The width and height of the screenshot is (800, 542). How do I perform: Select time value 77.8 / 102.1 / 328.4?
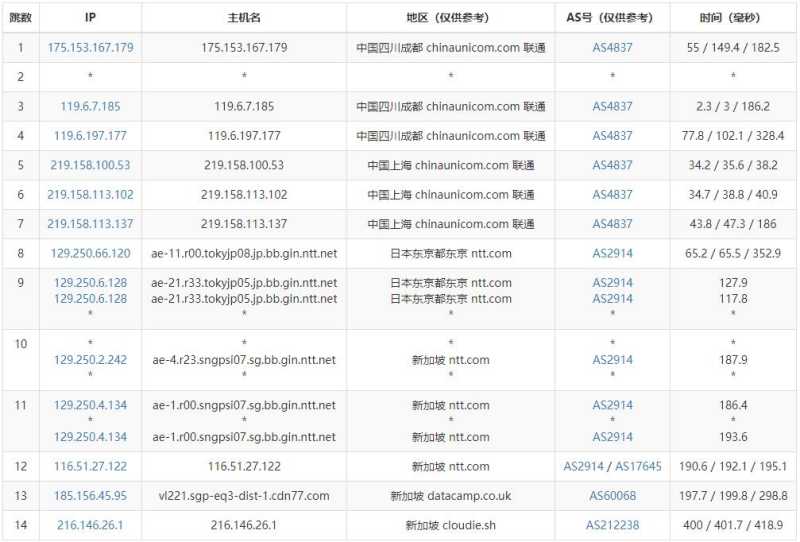click(x=733, y=136)
